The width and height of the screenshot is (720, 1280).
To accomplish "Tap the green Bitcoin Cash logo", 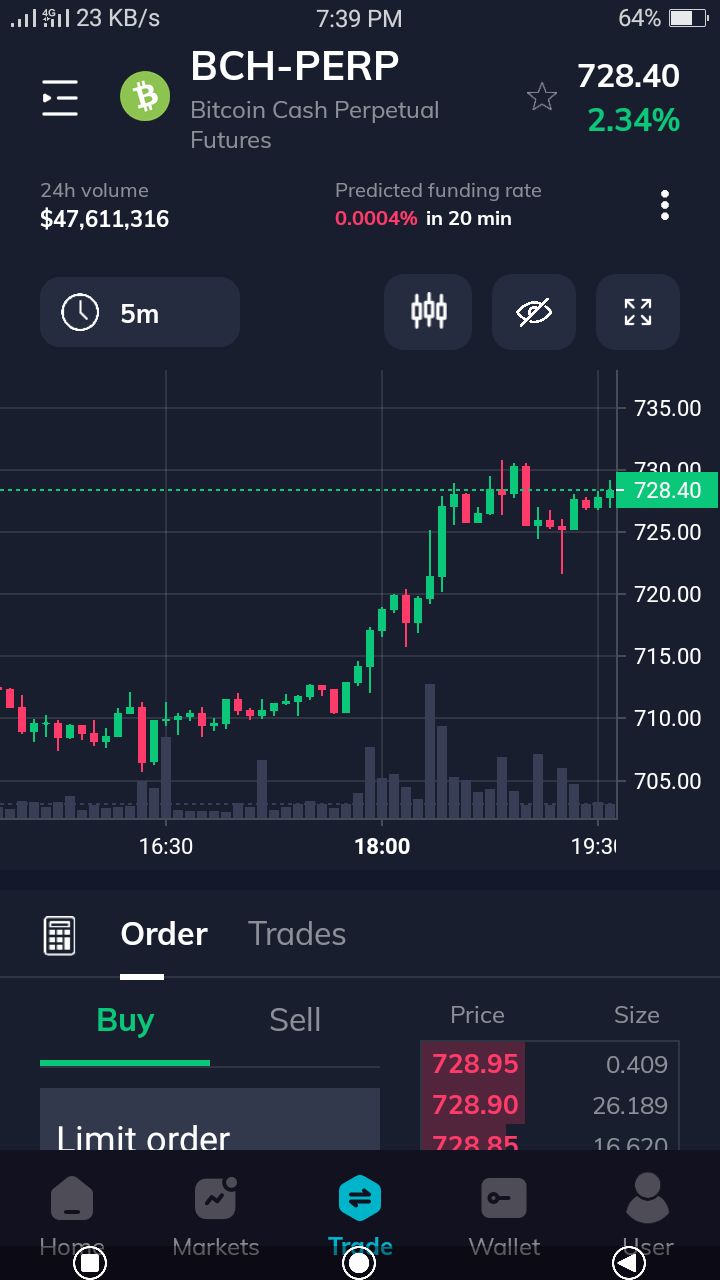I will (146, 96).
